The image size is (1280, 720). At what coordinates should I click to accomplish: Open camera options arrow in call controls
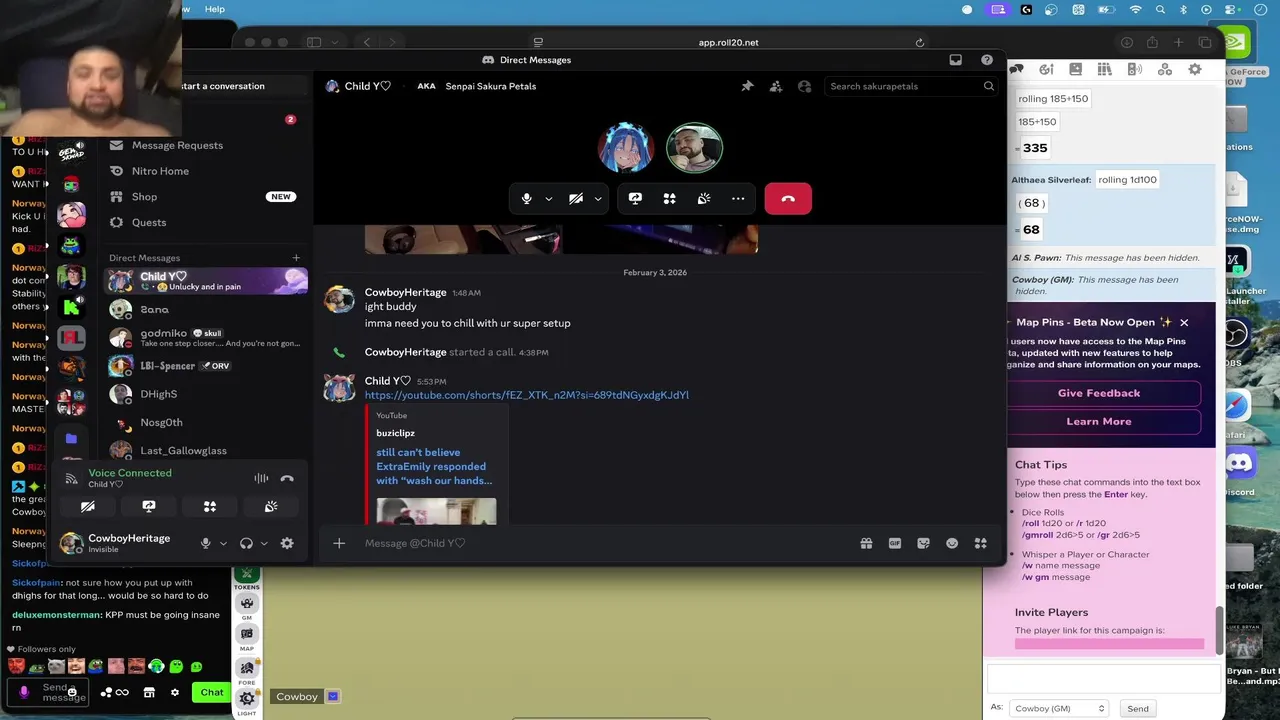pyautogui.click(x=598, y=199)
